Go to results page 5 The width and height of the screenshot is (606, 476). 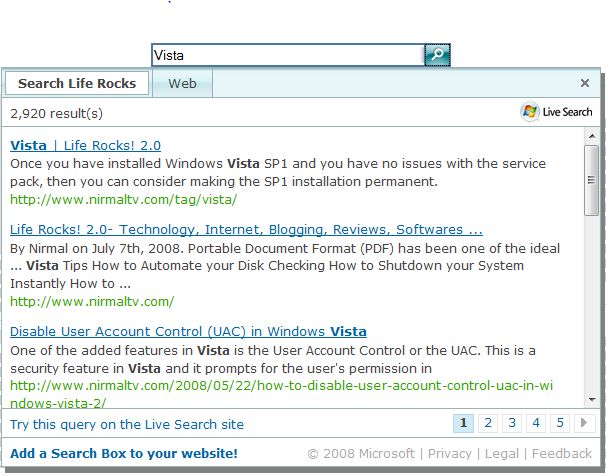pyautogui.click(x=560, y=423)
